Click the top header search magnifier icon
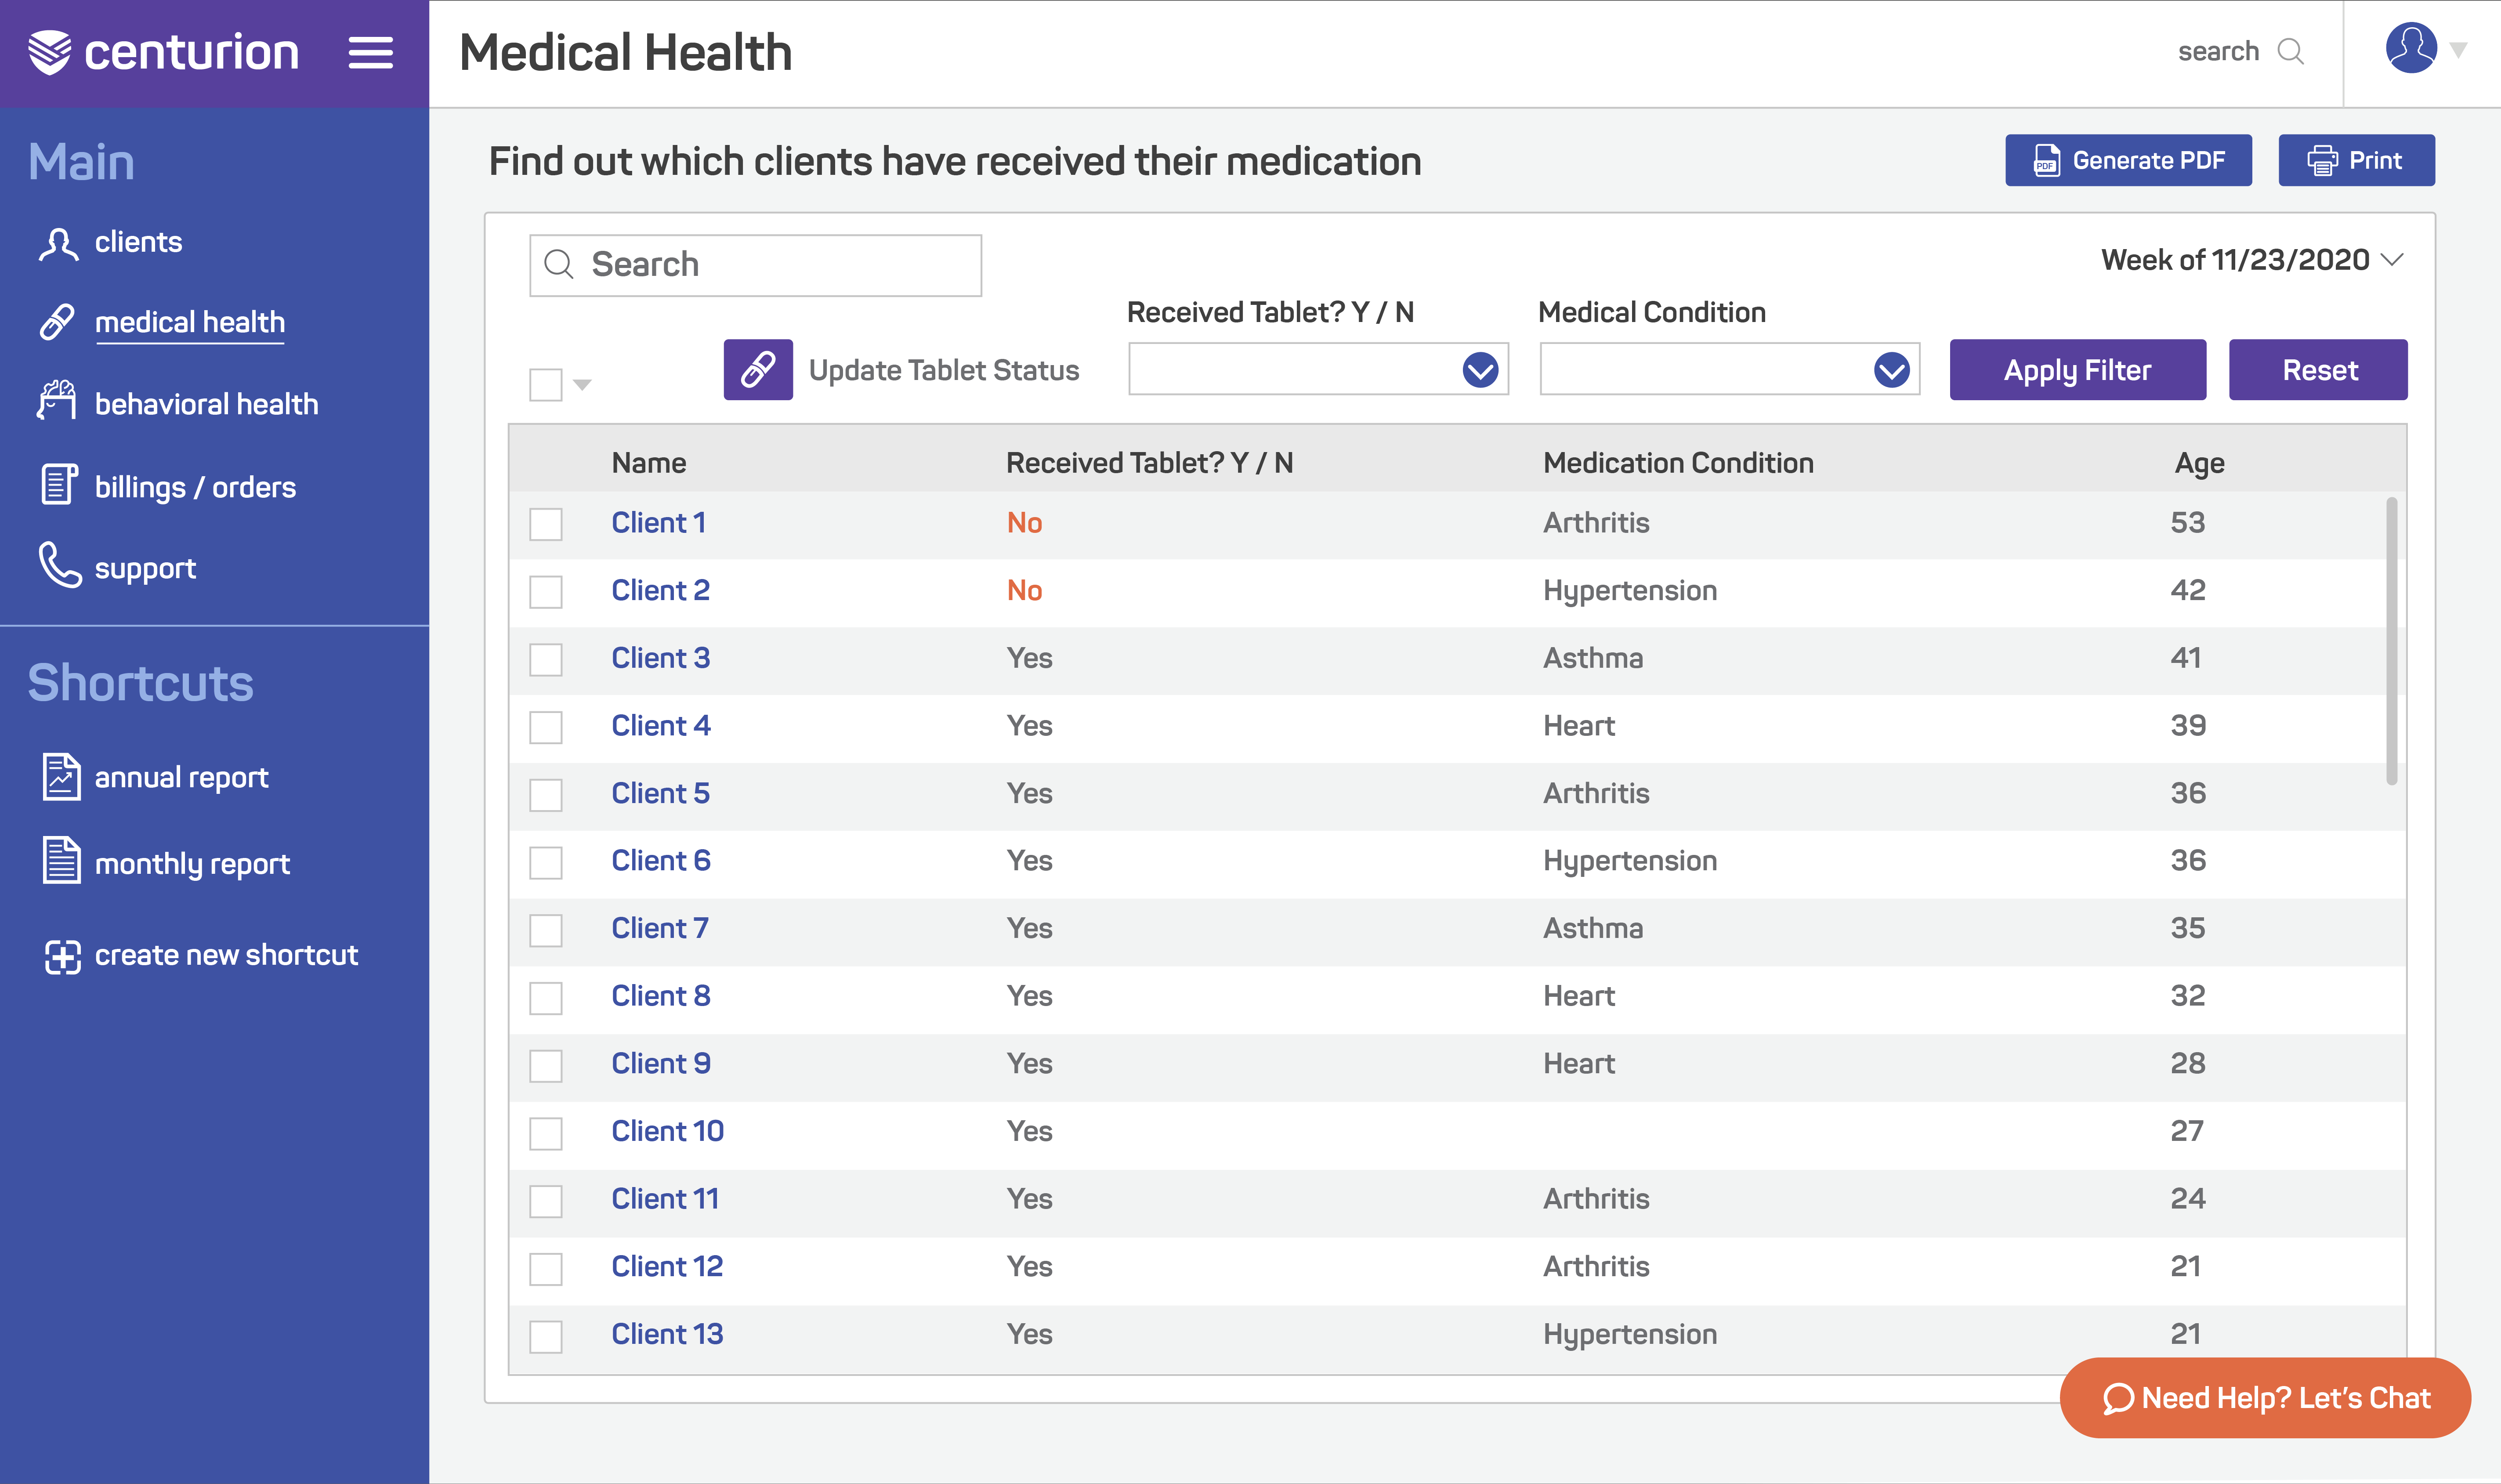 point(2290,52)
